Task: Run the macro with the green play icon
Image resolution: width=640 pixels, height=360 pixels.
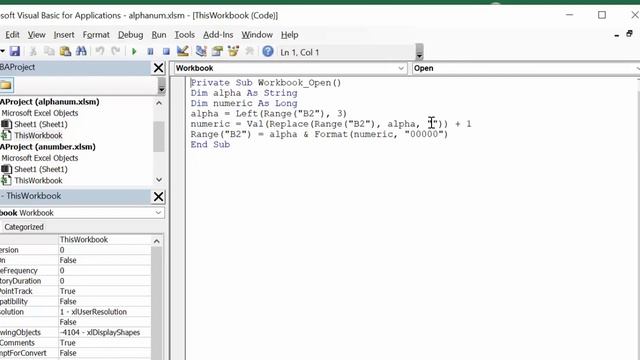Action: 134,51
